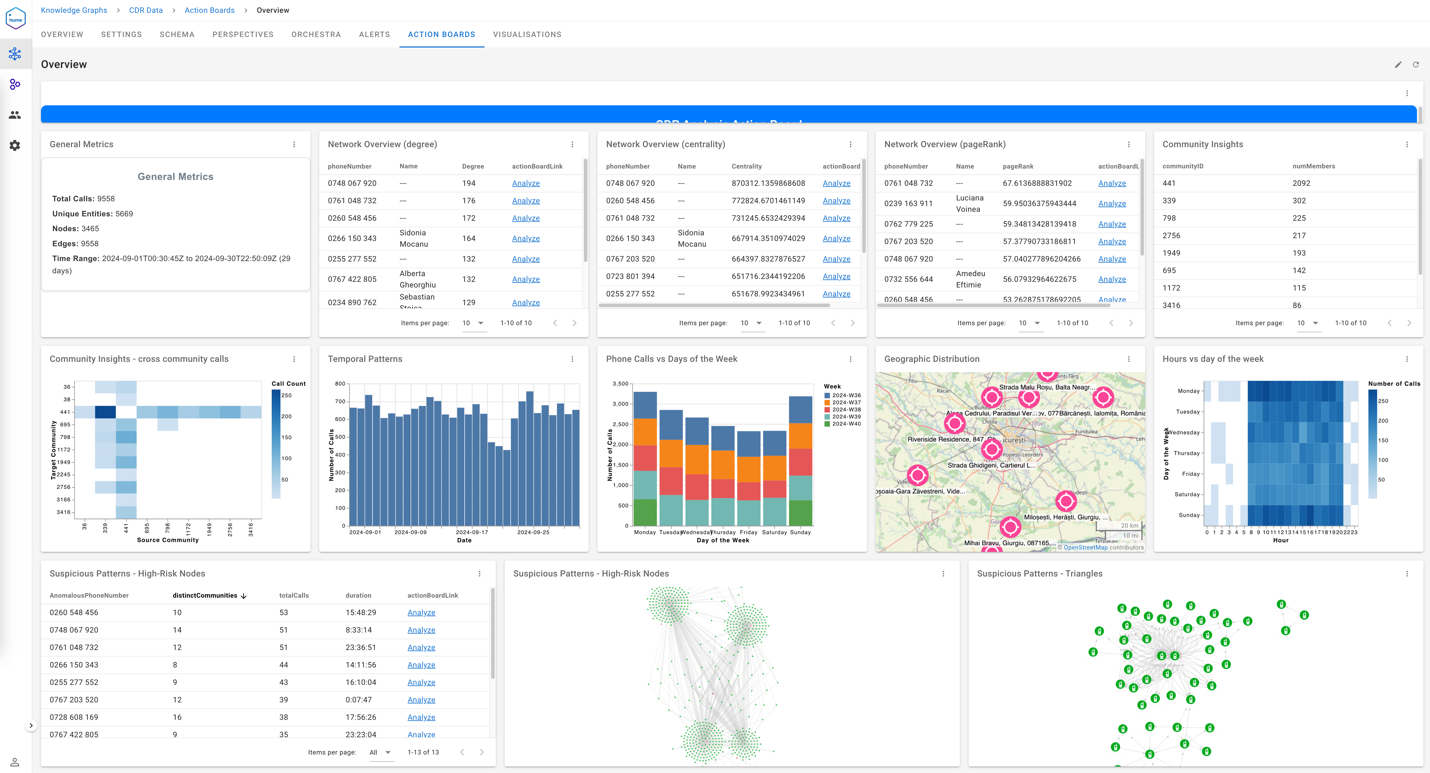Click pink map marker near Milosesti, Giurgiu

click(1066, 500)
